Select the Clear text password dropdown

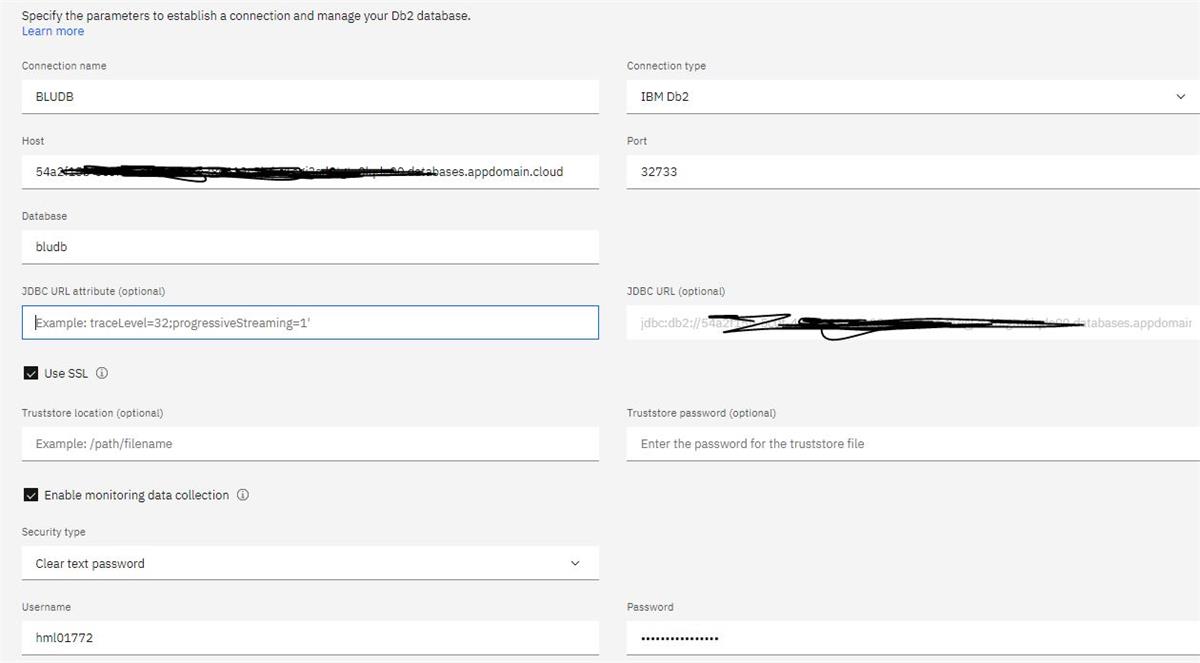tap(310, 563)
